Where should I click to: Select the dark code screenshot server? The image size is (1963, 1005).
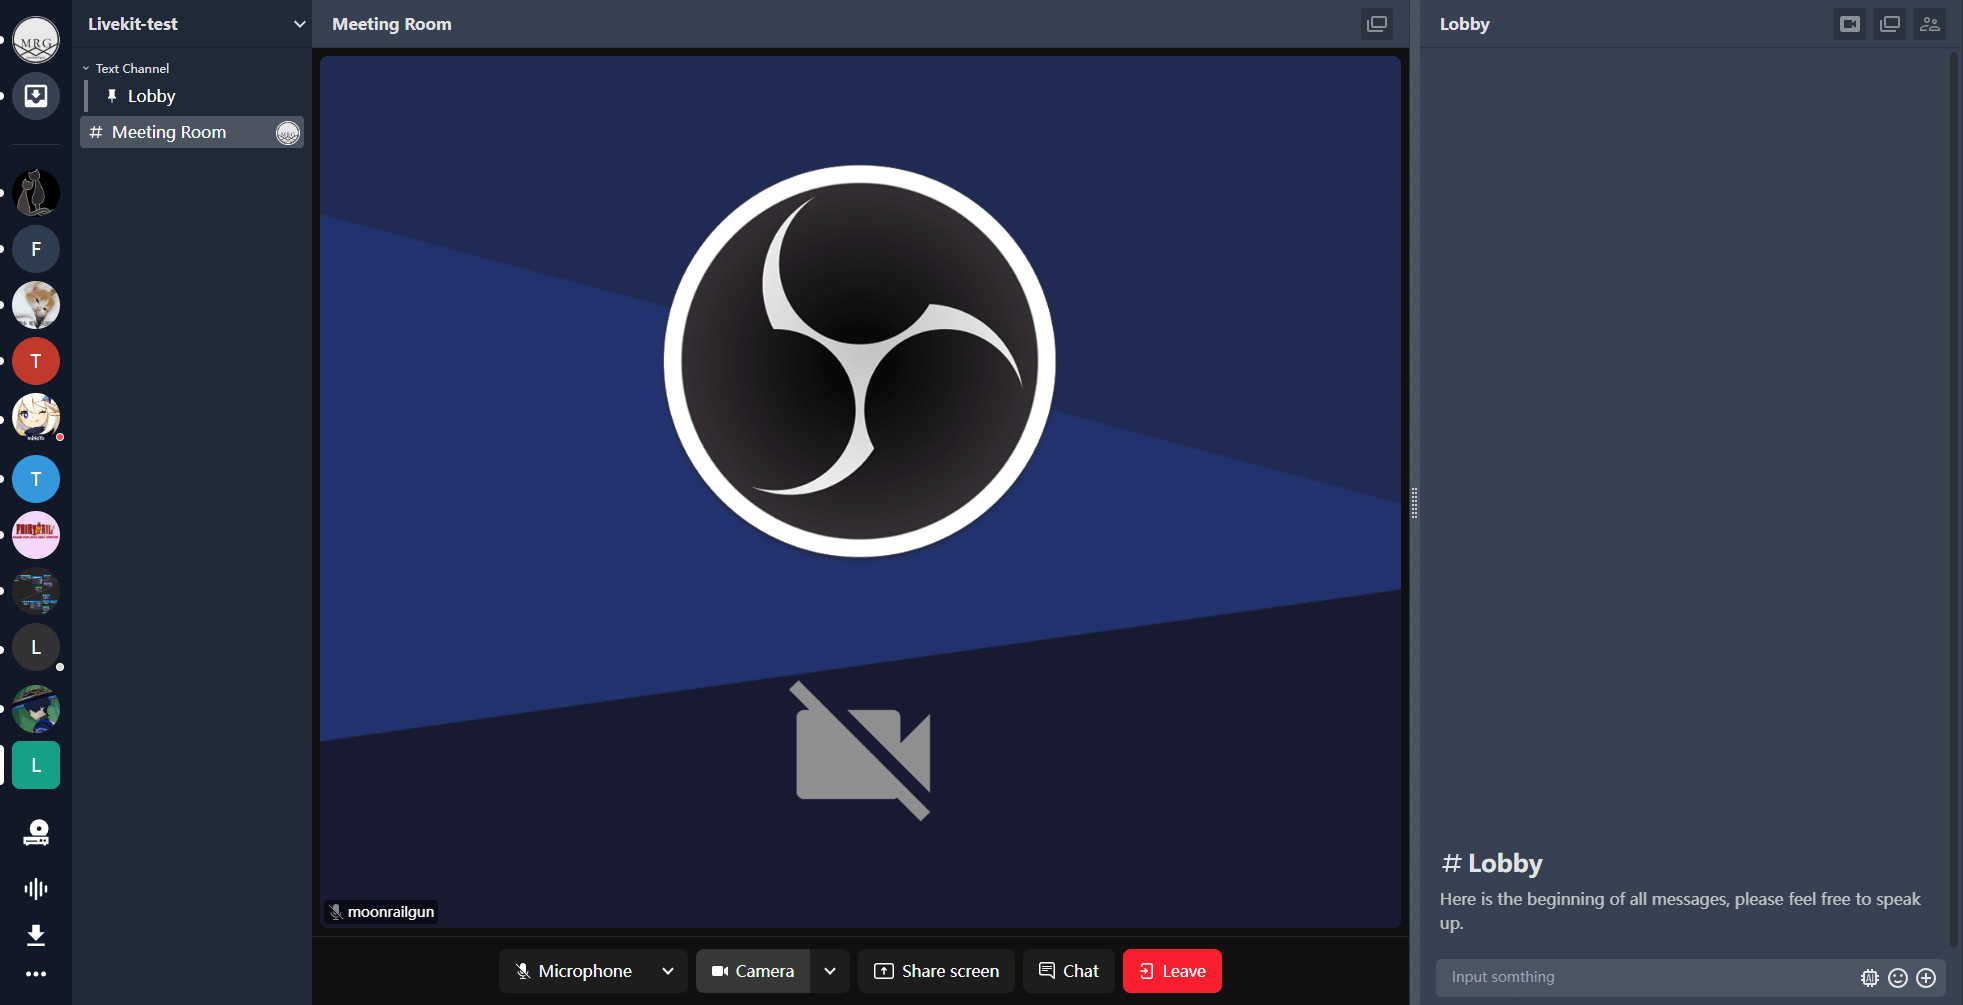coord(36,591)
